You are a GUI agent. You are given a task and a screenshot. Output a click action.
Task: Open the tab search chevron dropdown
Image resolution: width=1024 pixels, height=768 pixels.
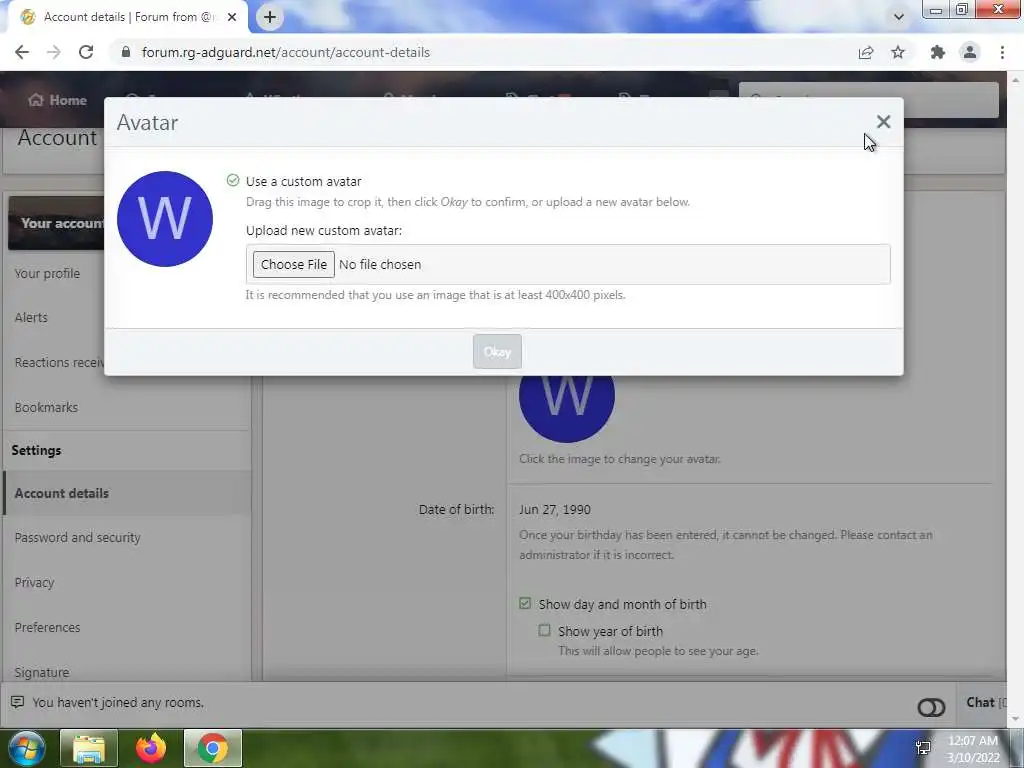pyautogui.click(x=899, y=17)
